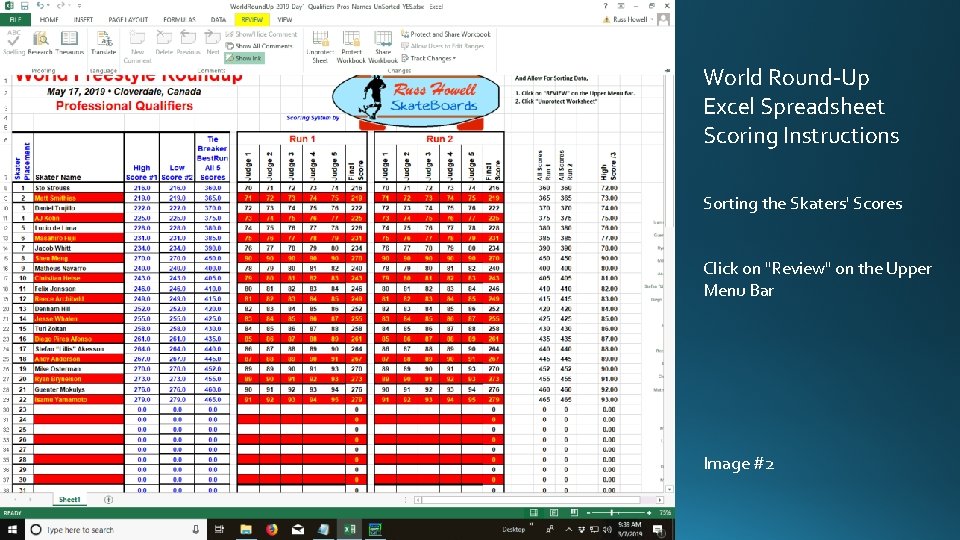The image size is (960, 540).
Task: Click Protect Workbook
Action: click(351, 46)
